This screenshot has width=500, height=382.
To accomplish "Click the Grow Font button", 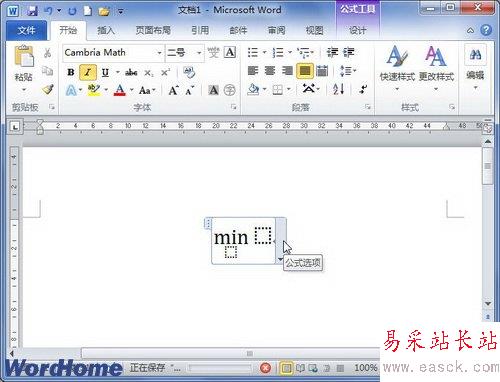I will point(173,90).
